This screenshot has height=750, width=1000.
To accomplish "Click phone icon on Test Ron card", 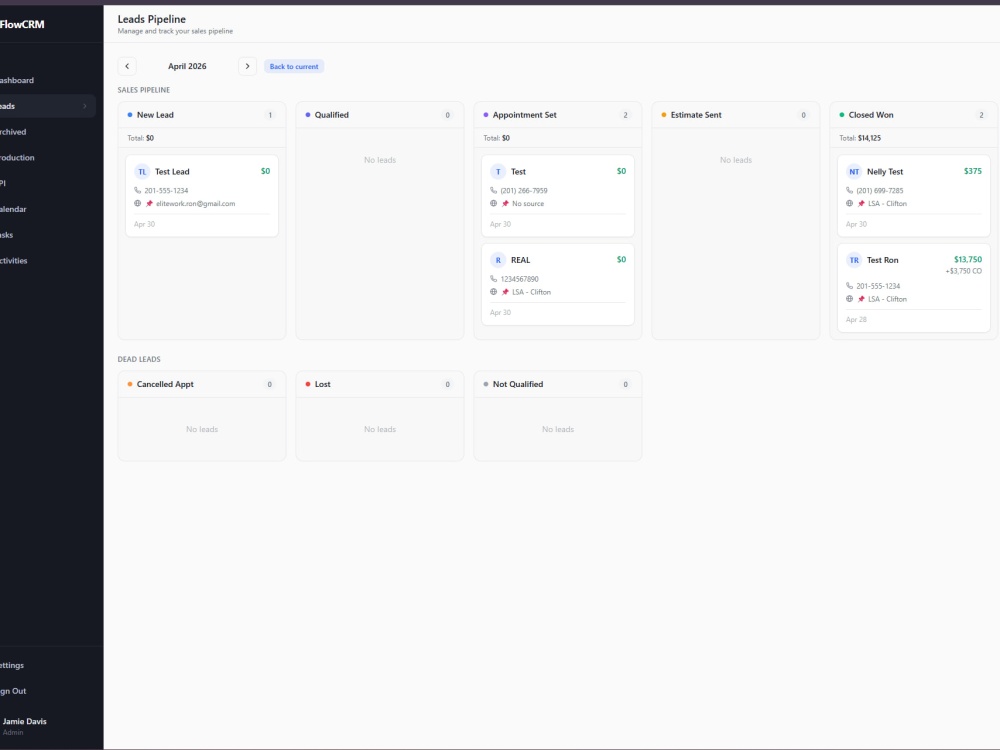I will (x=849, y=286).
